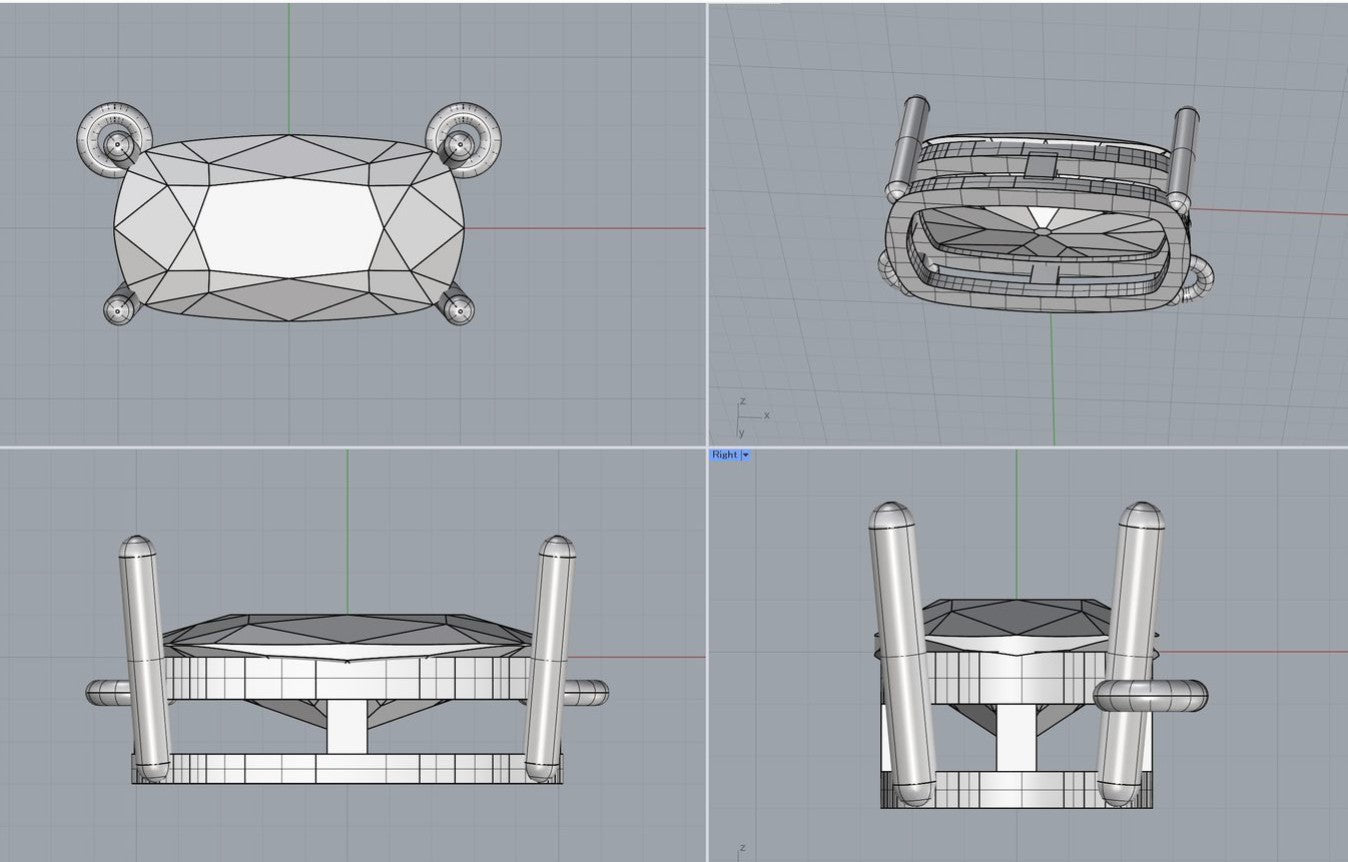Select the large ring on top-right prong, top view
The height and width of the screenshot is (862, 1348).
click(464, 139)
